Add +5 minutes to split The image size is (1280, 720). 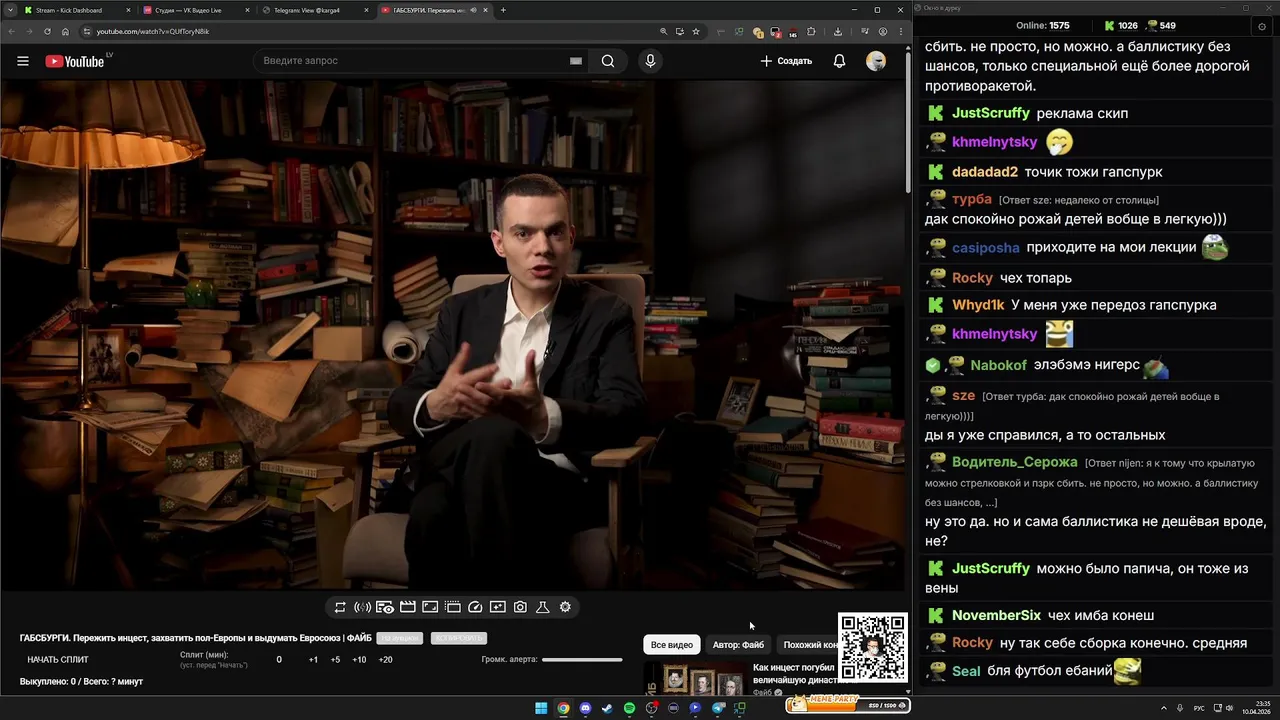335,660
